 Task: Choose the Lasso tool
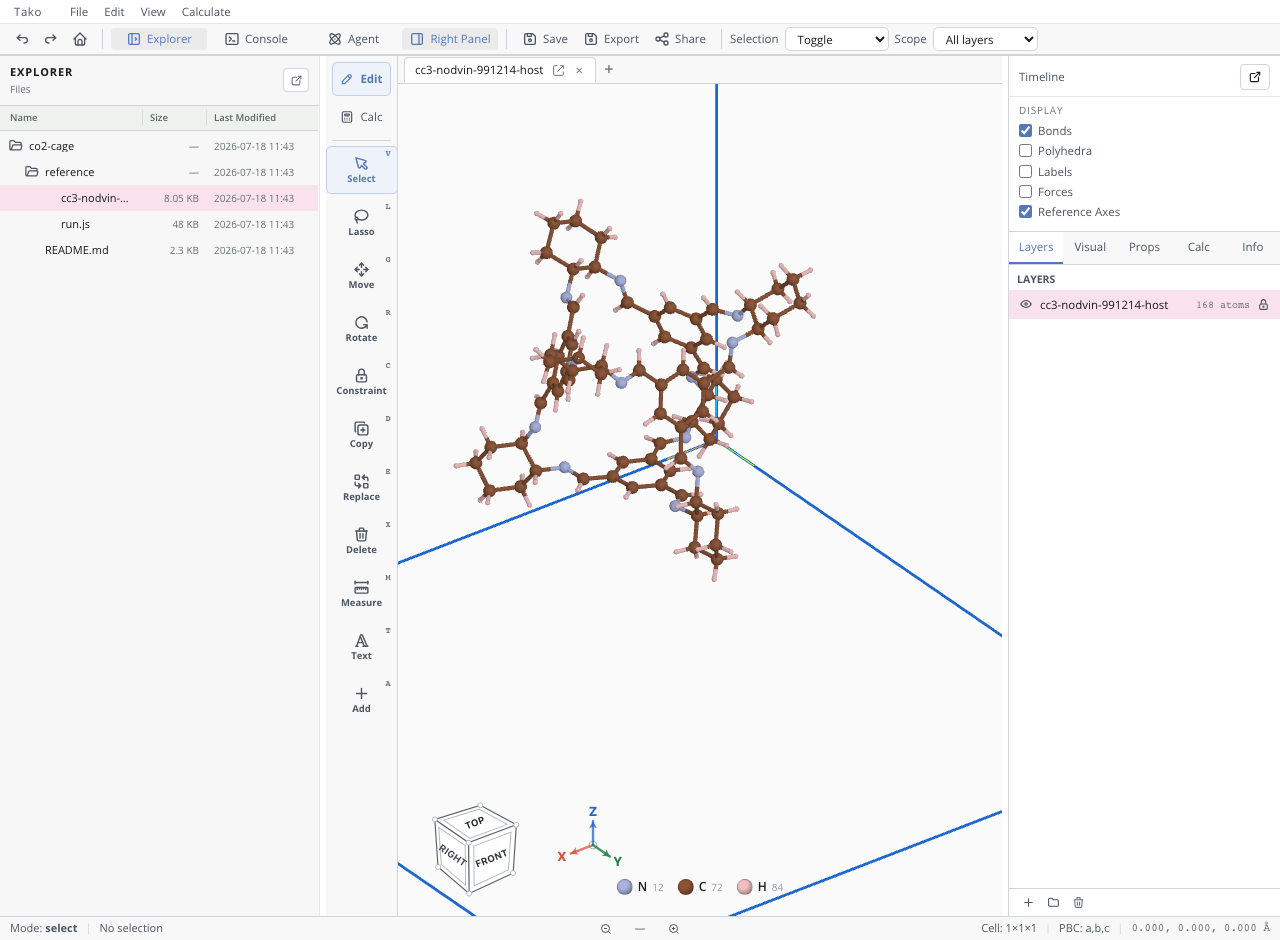tap(361, 222)
